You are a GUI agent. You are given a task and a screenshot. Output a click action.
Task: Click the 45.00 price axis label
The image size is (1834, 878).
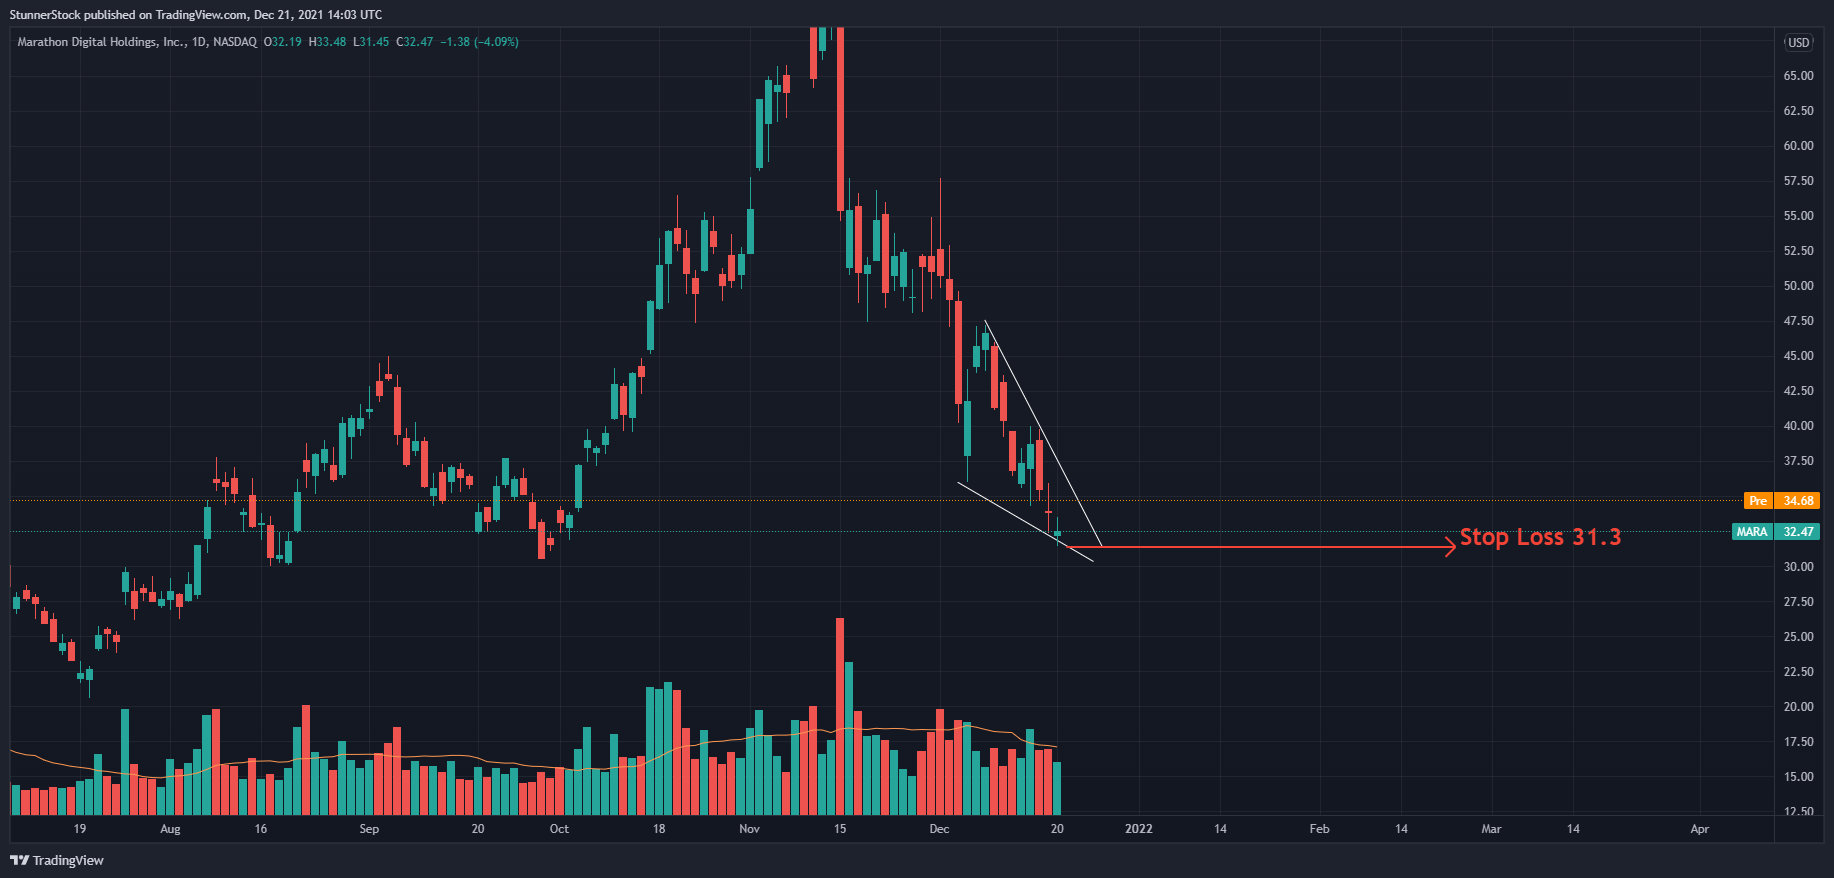click(x=1798, y=356)
